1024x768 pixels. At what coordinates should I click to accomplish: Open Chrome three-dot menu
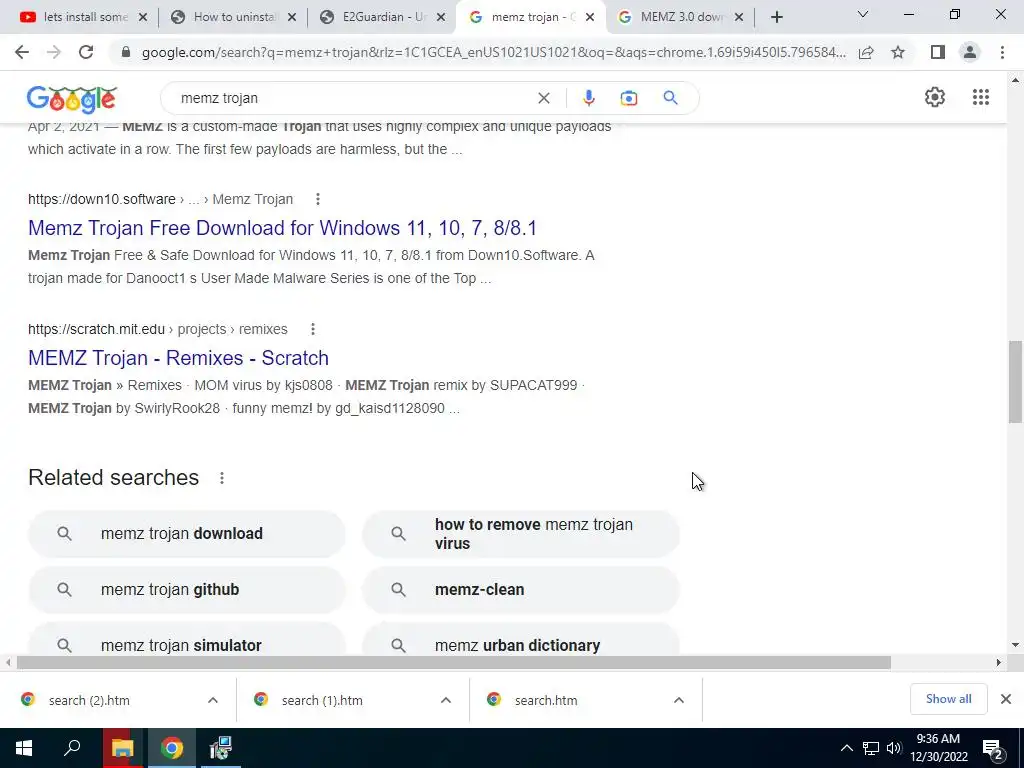tap(1002, 52)
